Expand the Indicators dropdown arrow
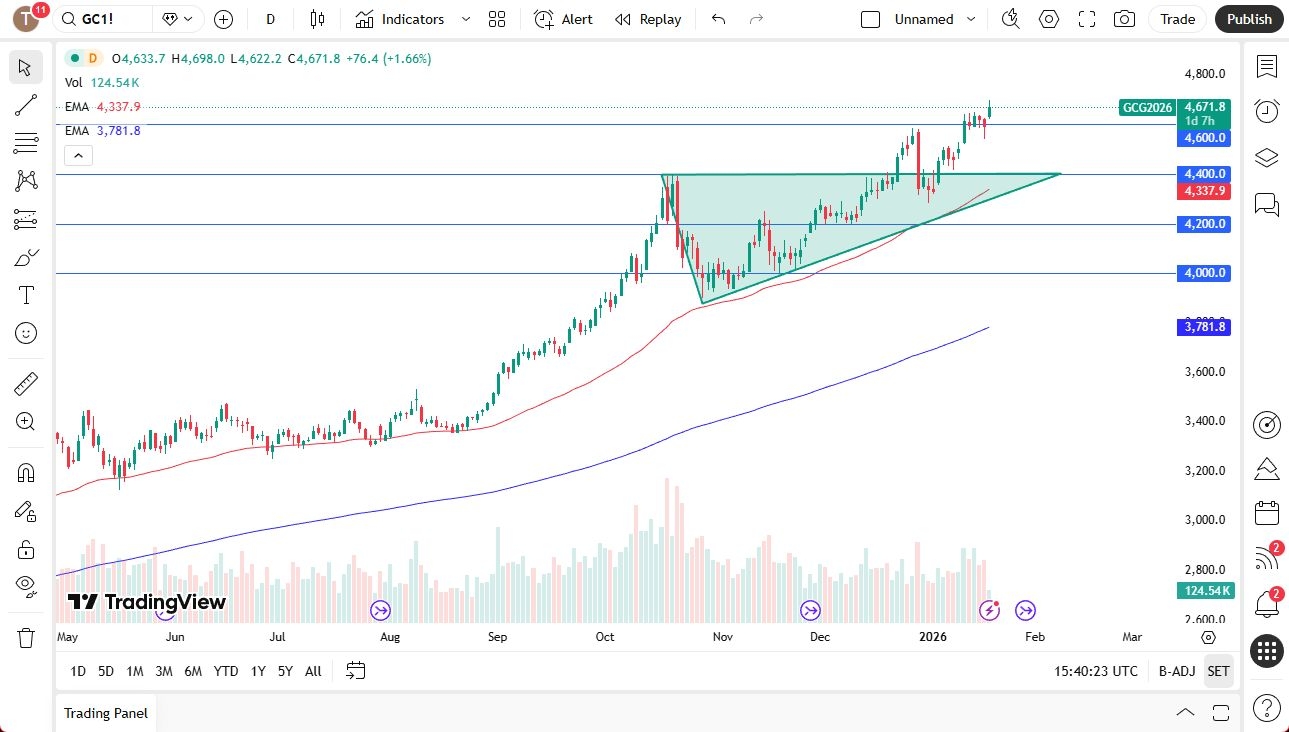 click(464, 19)
